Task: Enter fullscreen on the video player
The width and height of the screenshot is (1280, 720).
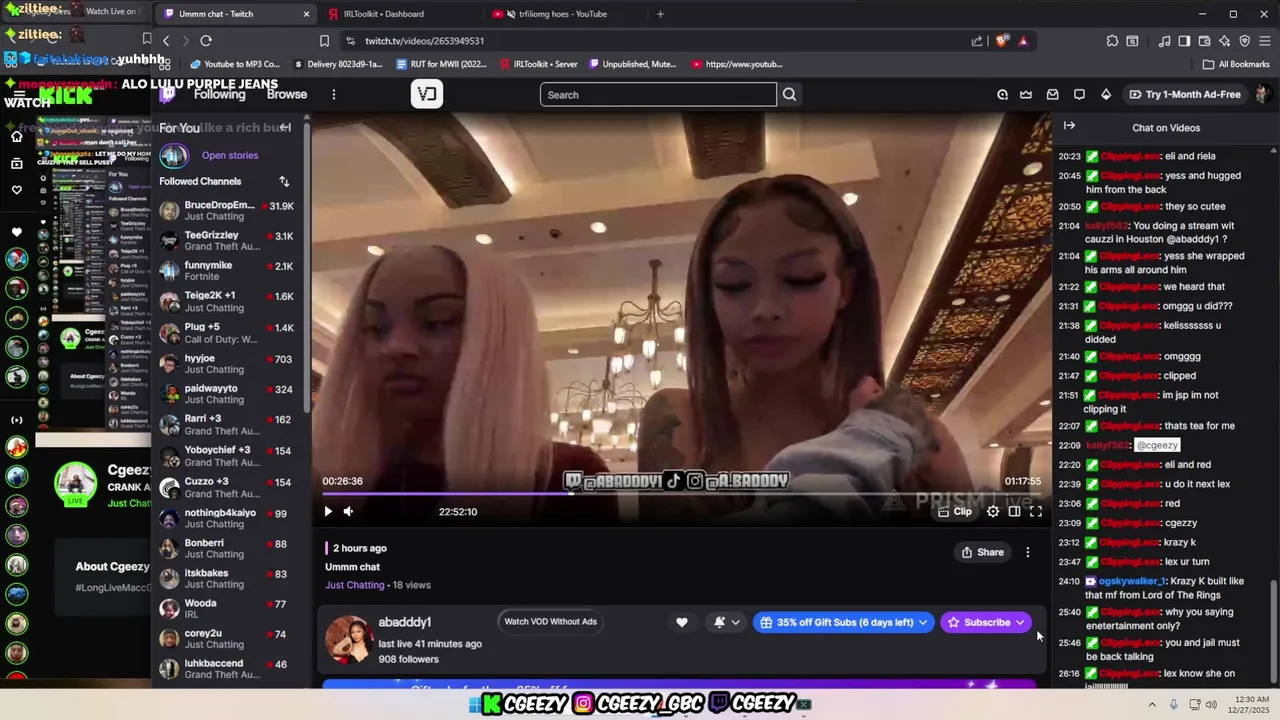Action: (x=1036, y=511)
